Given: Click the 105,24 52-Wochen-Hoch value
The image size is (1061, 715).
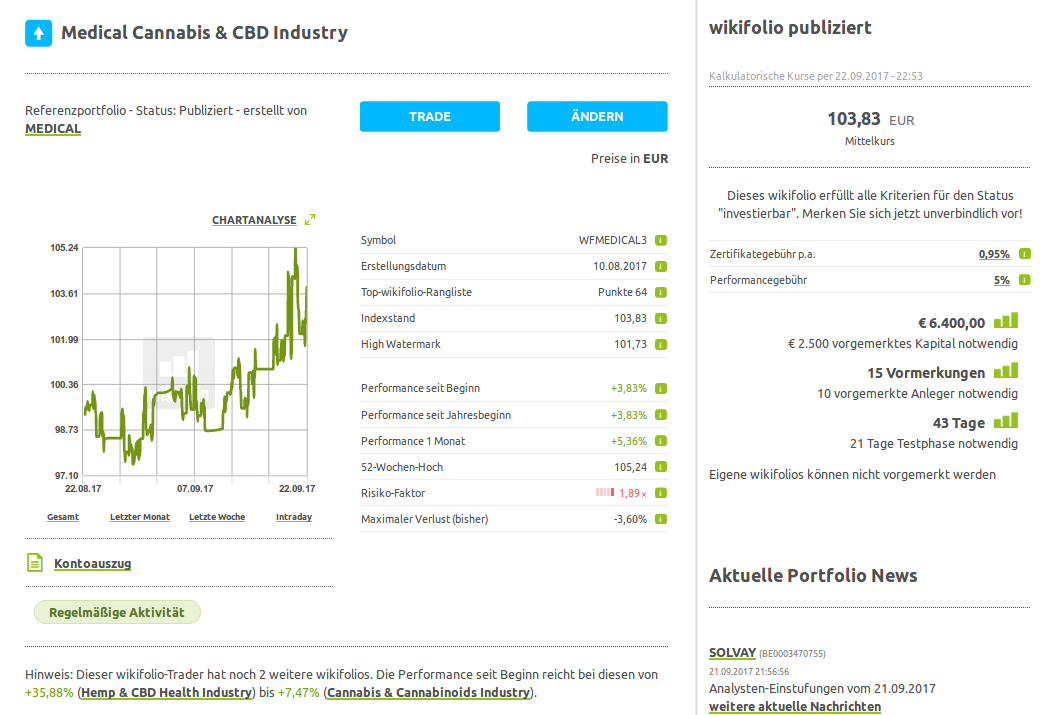Looking at the screenshot, I should 631,467.
